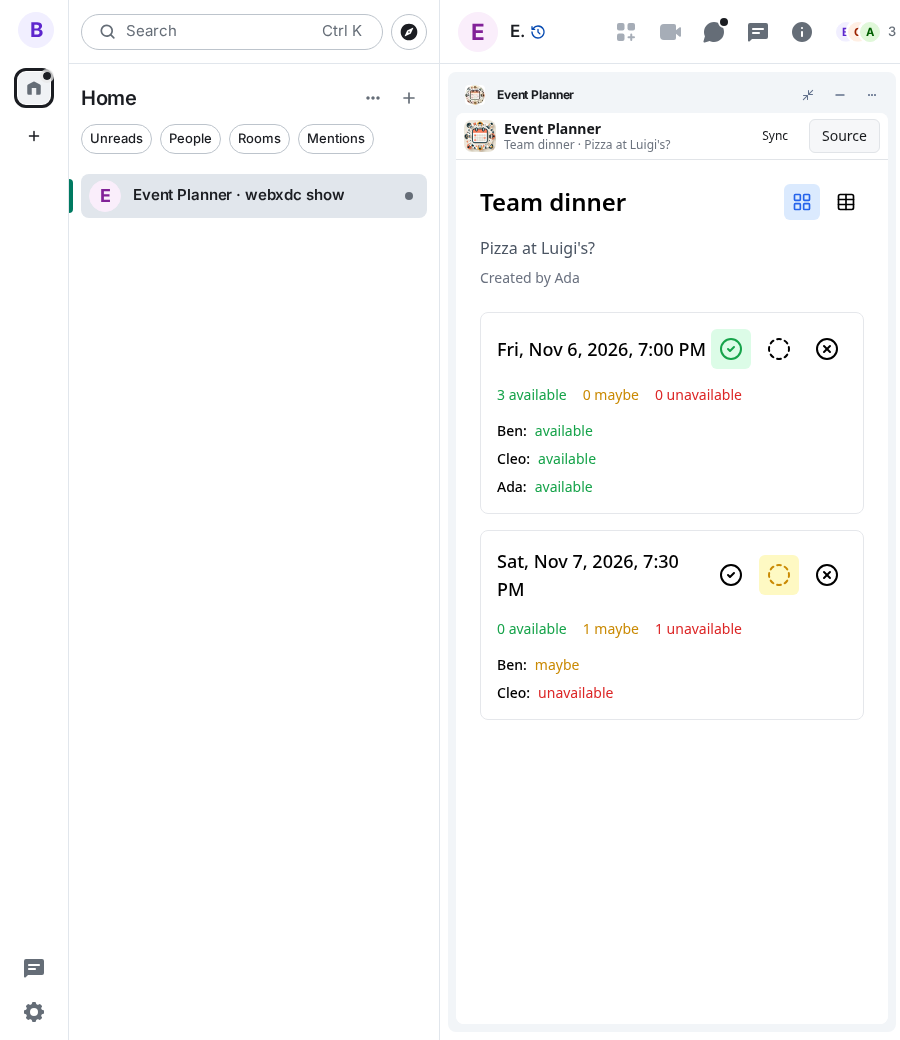The width and height of the screenshot is (900, 1040).
Task: Switch to card grid view
Action: [x=802, y=202]
